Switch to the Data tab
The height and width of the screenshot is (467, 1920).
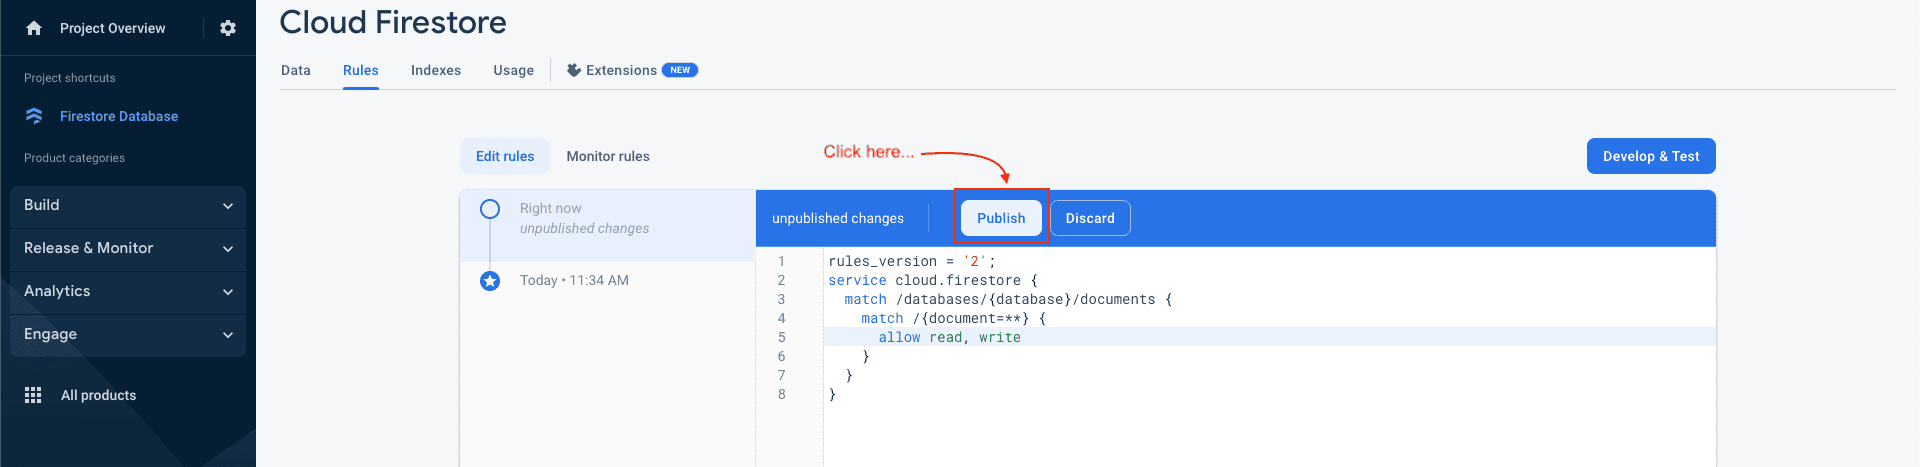tap(296, 70)
